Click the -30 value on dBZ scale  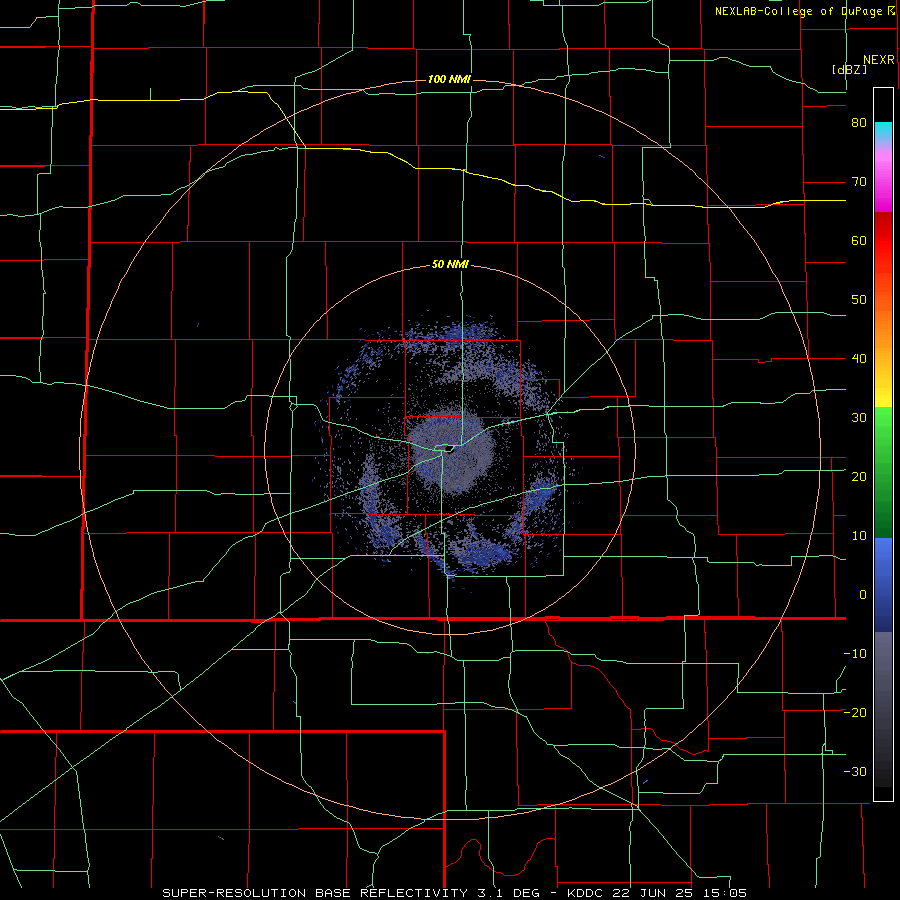click(855, 771)
